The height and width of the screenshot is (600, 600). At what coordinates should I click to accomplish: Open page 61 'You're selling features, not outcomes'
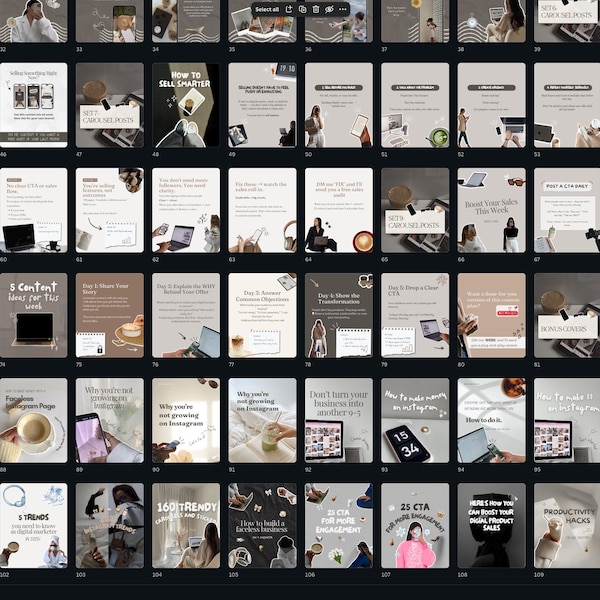pyautogui.click(x=110, y=210)
